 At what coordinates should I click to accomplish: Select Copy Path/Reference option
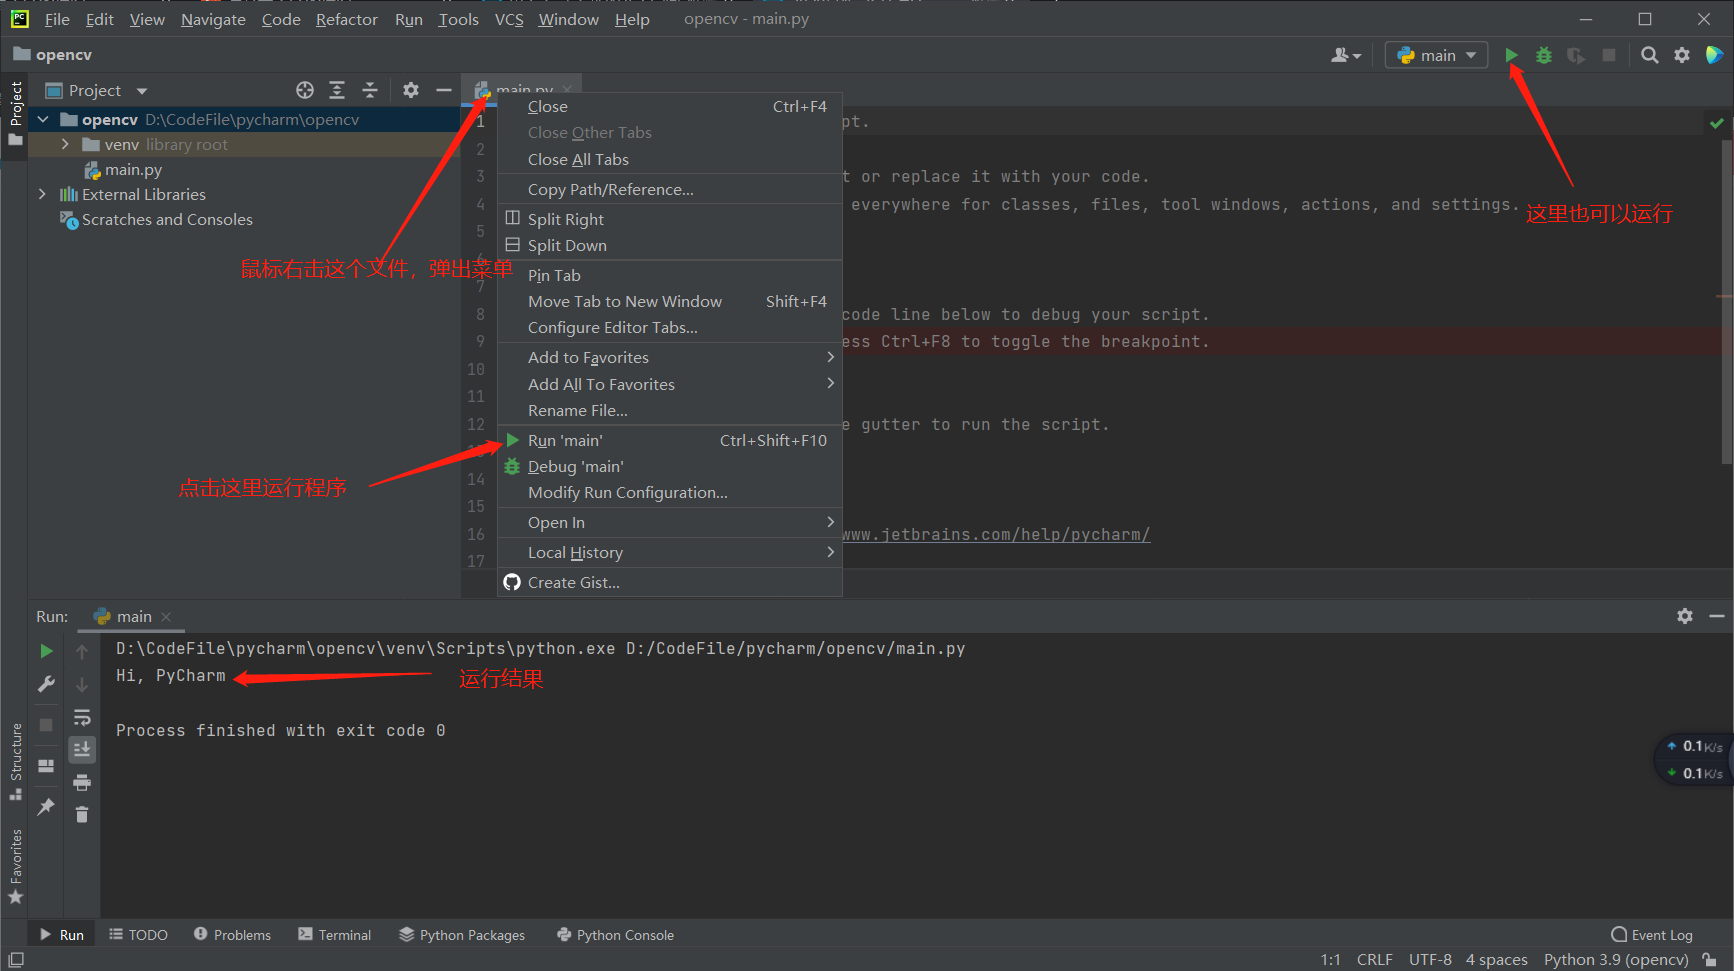click(x=670, y=189)
